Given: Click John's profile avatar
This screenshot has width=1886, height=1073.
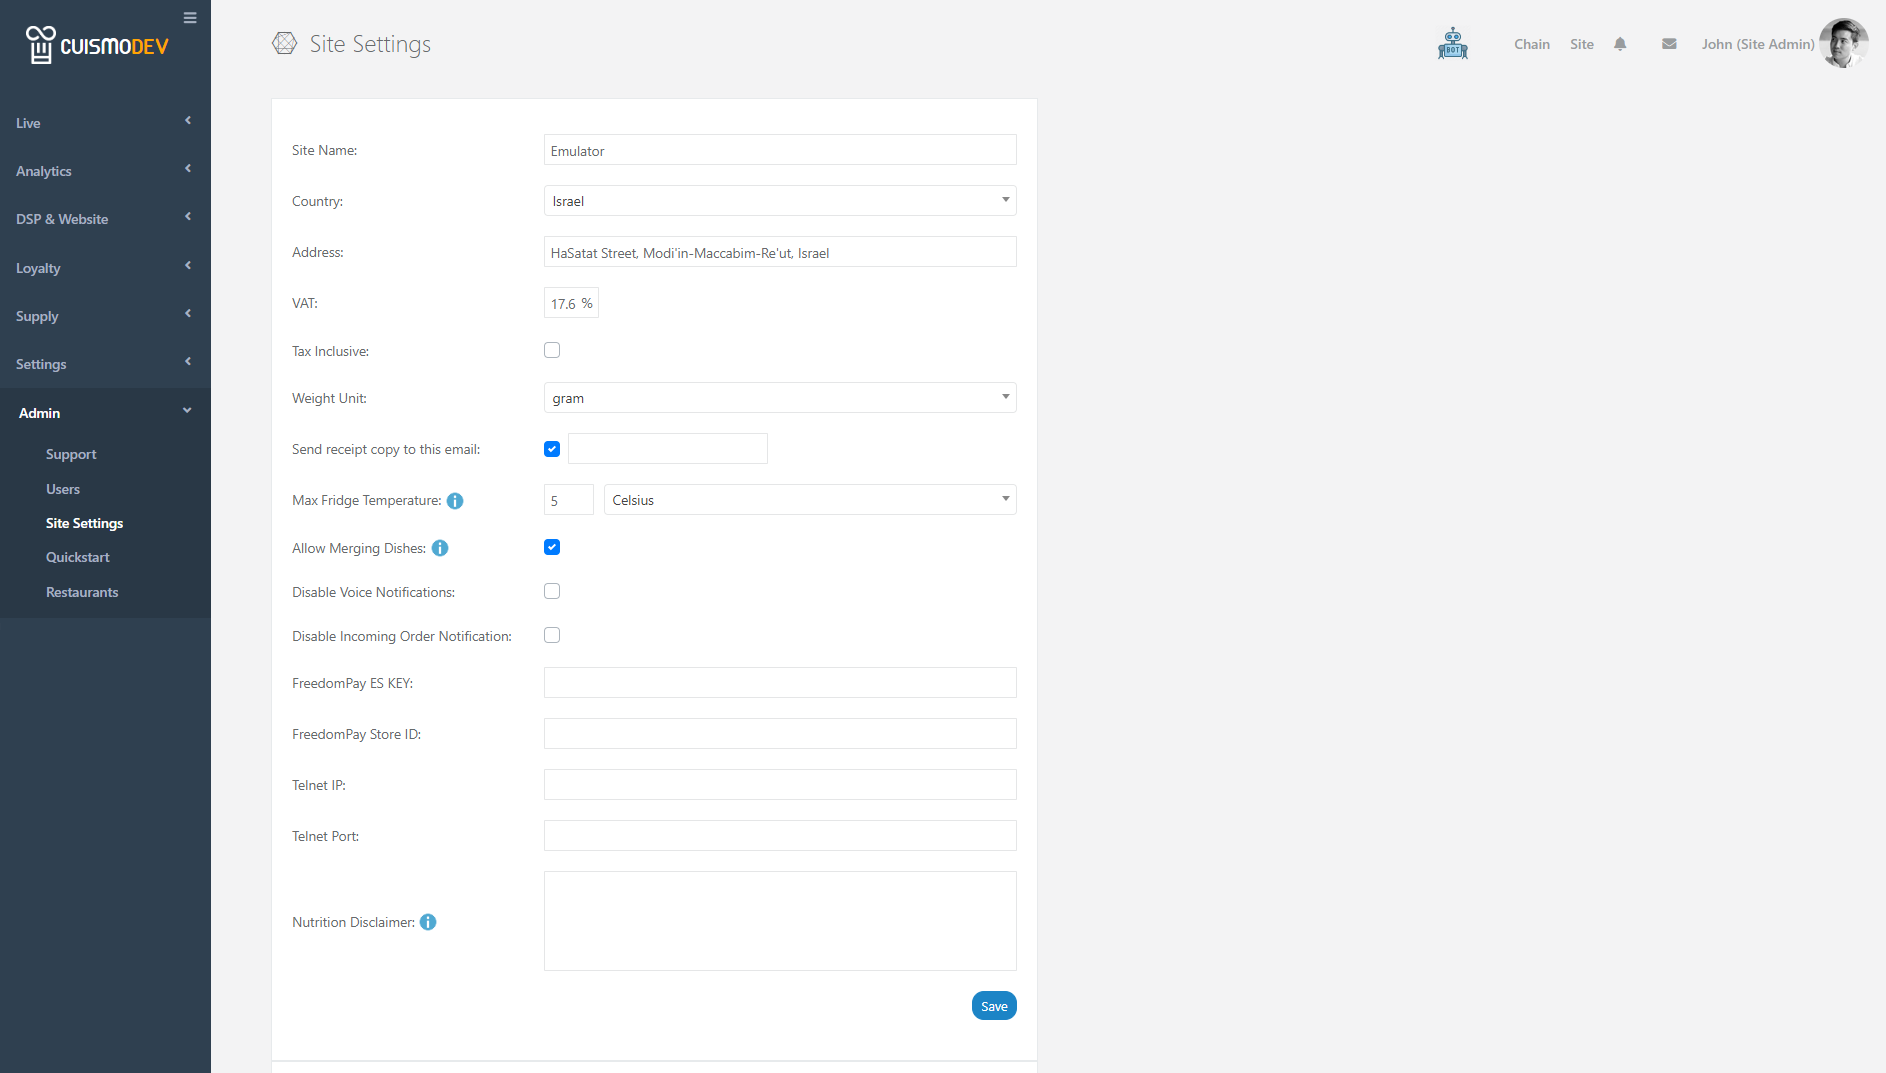Looking at the screenshot, I should [x=1843, y=43].
